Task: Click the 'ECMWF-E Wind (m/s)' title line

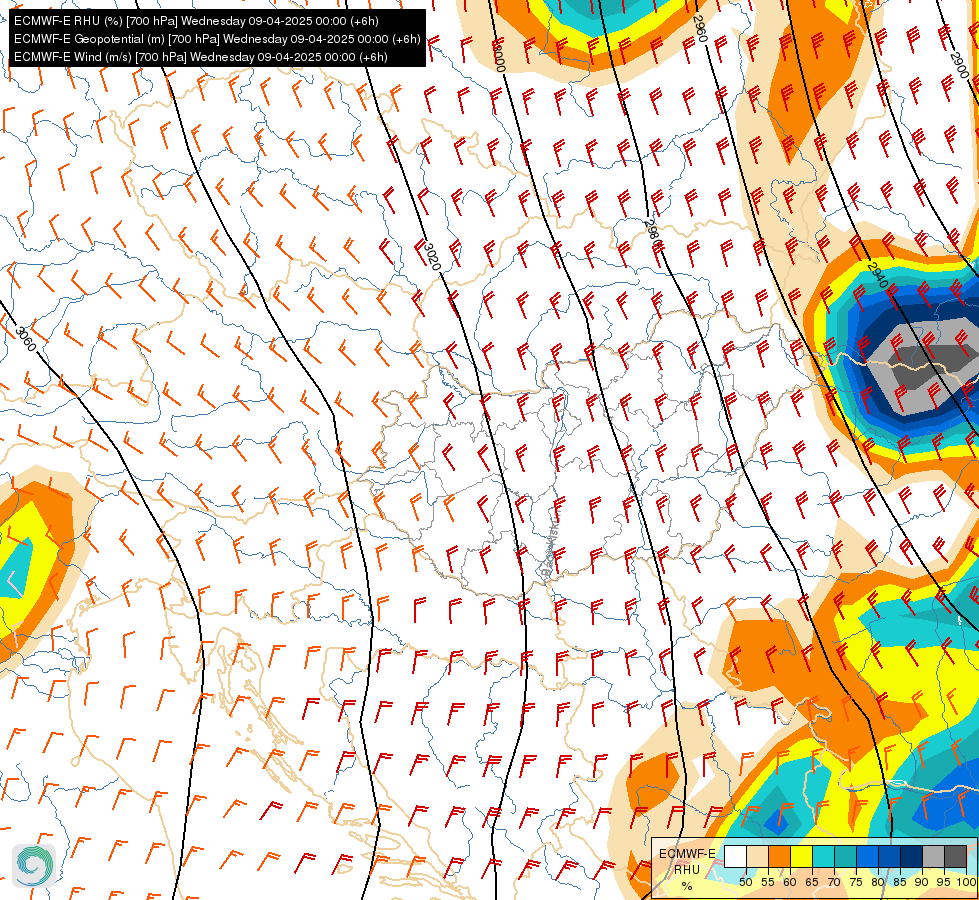Action: (200, 57)
